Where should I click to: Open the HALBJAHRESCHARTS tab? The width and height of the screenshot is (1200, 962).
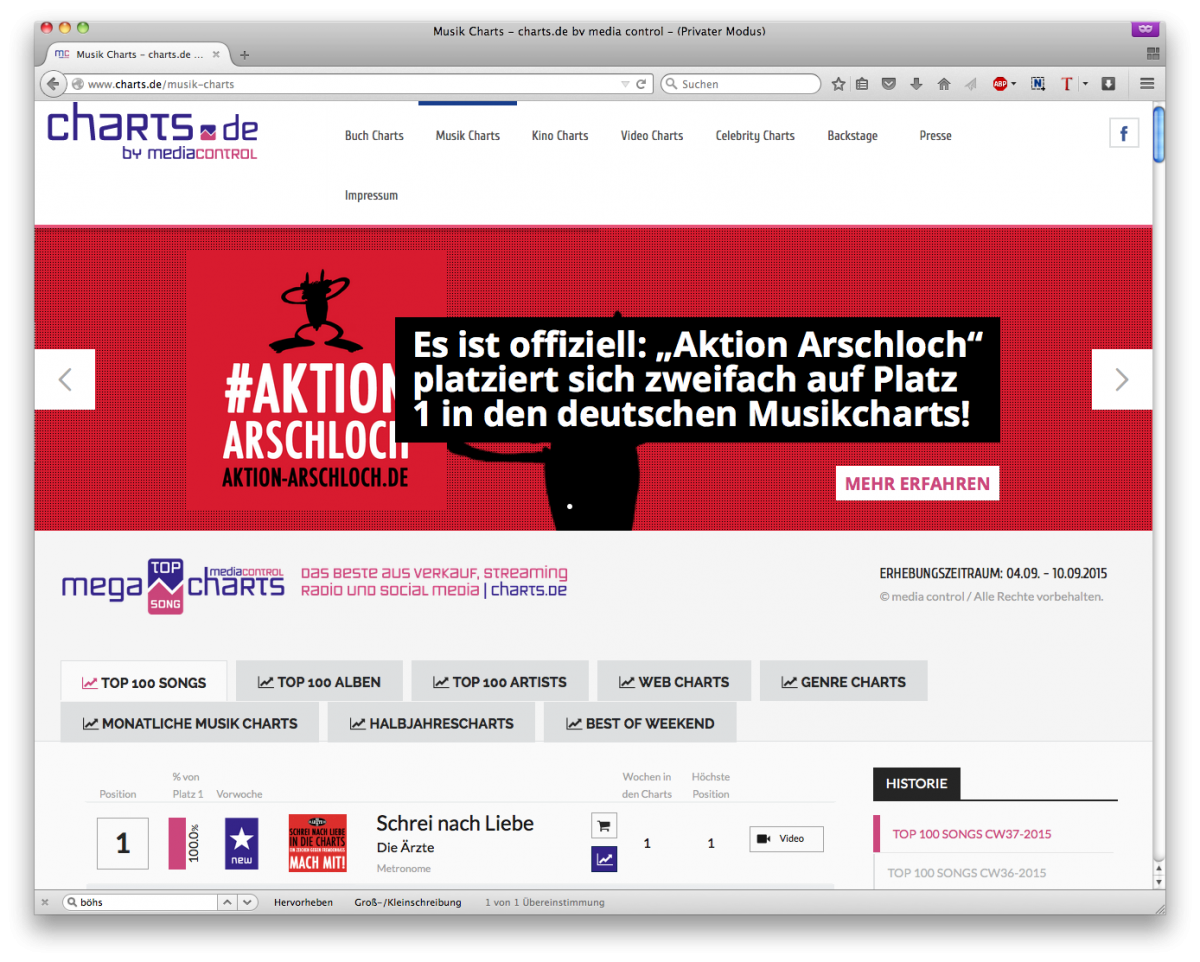click(432, 722)
